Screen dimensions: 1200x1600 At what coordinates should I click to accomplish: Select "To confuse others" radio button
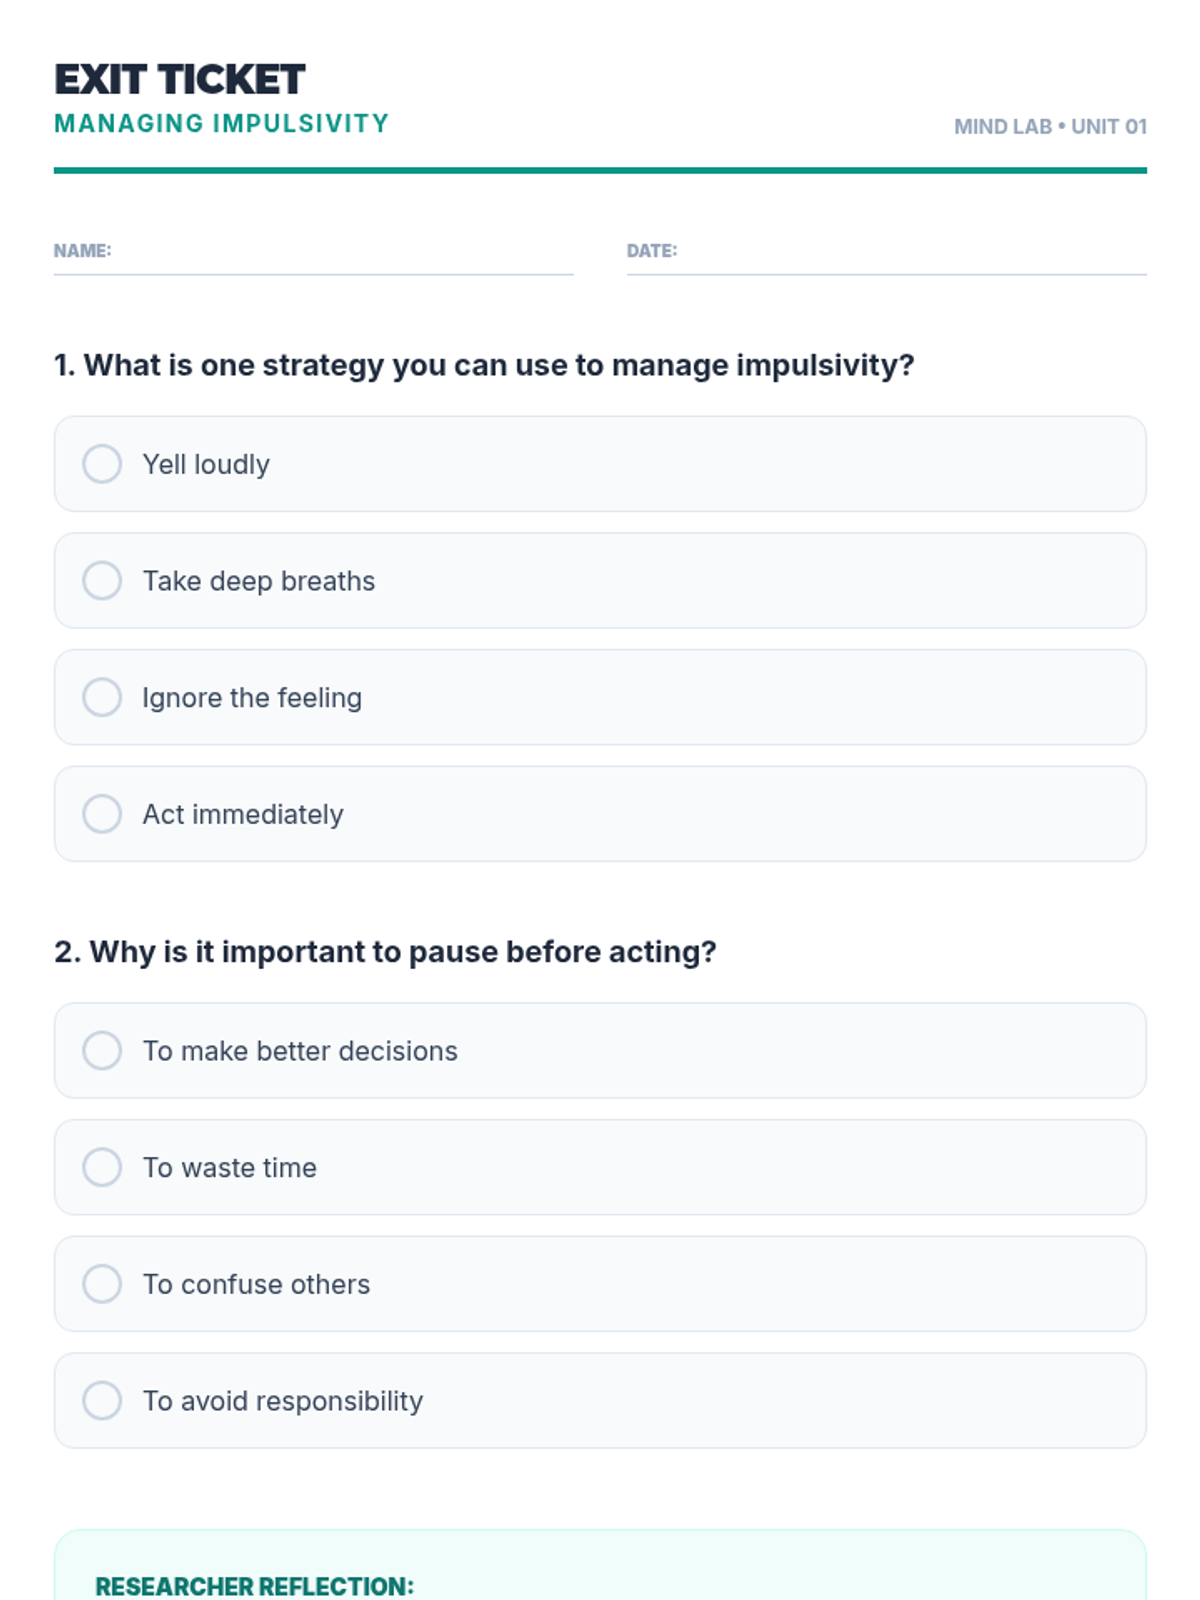click(102, 1284)
